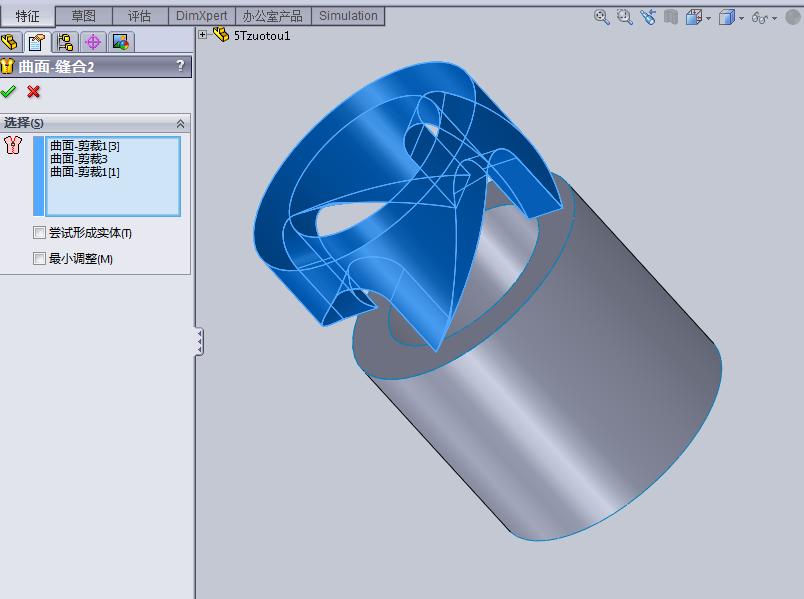The height and width of the screenshot is (599, 804).
Task: Click the 曲面-缝合2 panel title
Action: [56, 67]
